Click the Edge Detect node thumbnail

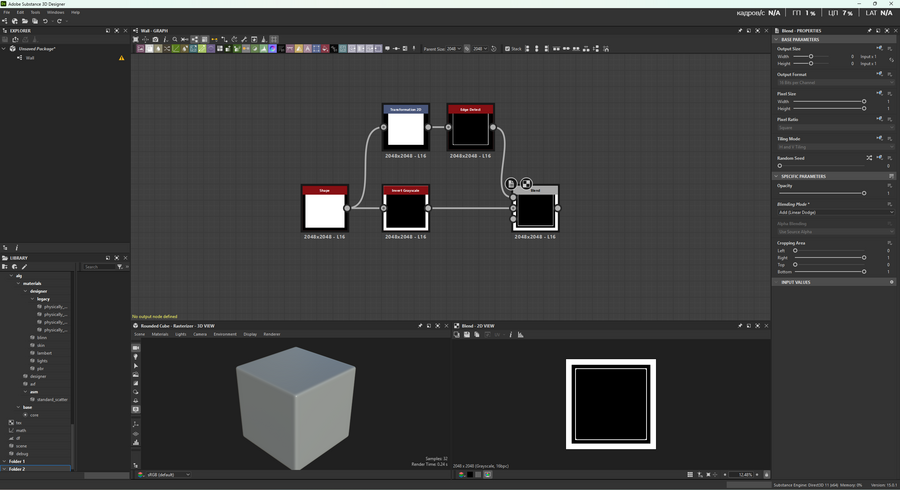pos(470,130)
